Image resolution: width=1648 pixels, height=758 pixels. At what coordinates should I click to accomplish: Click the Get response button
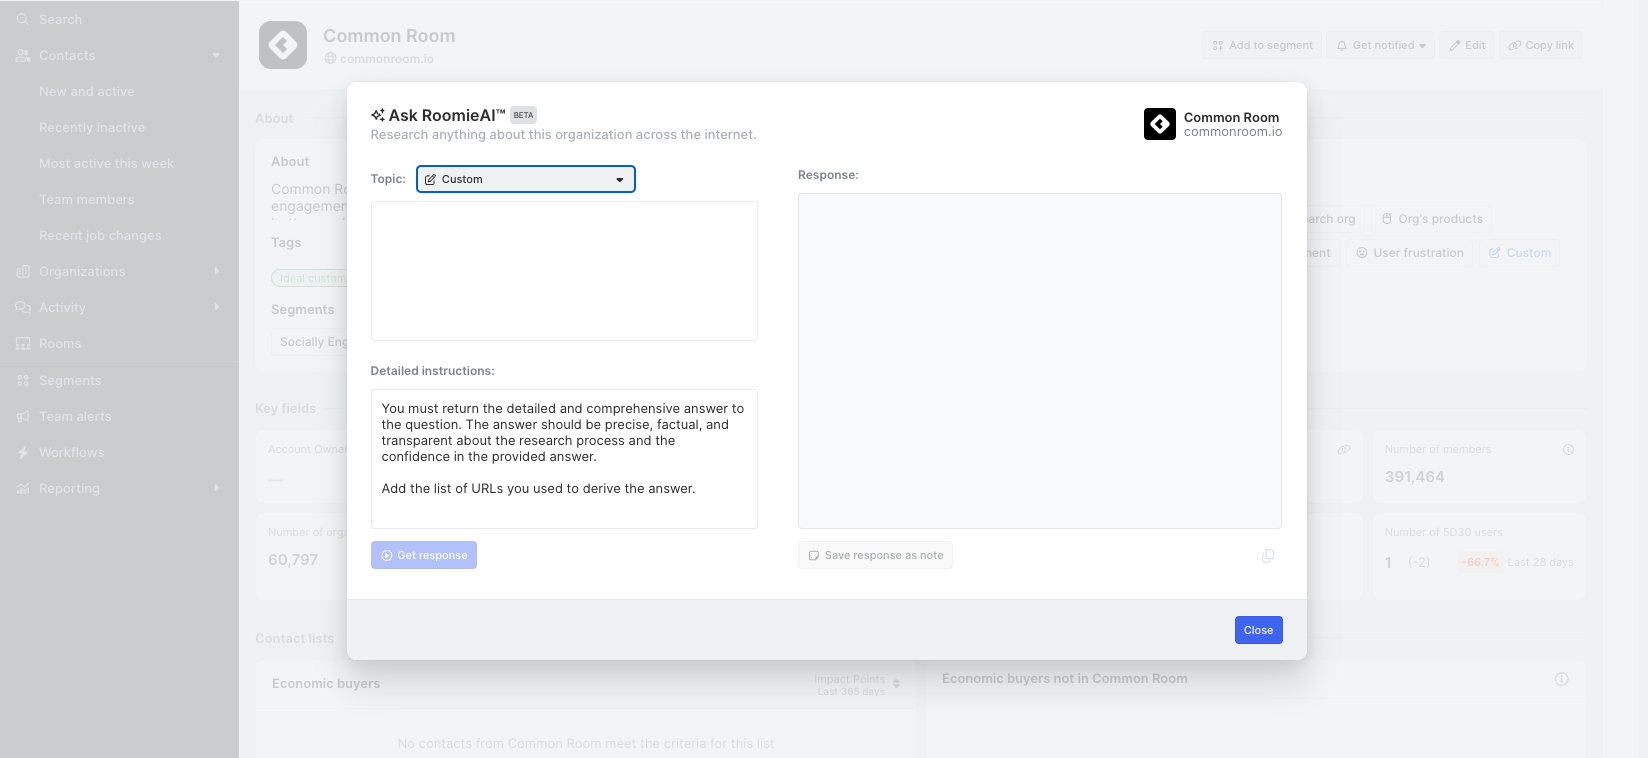point(424,555)
